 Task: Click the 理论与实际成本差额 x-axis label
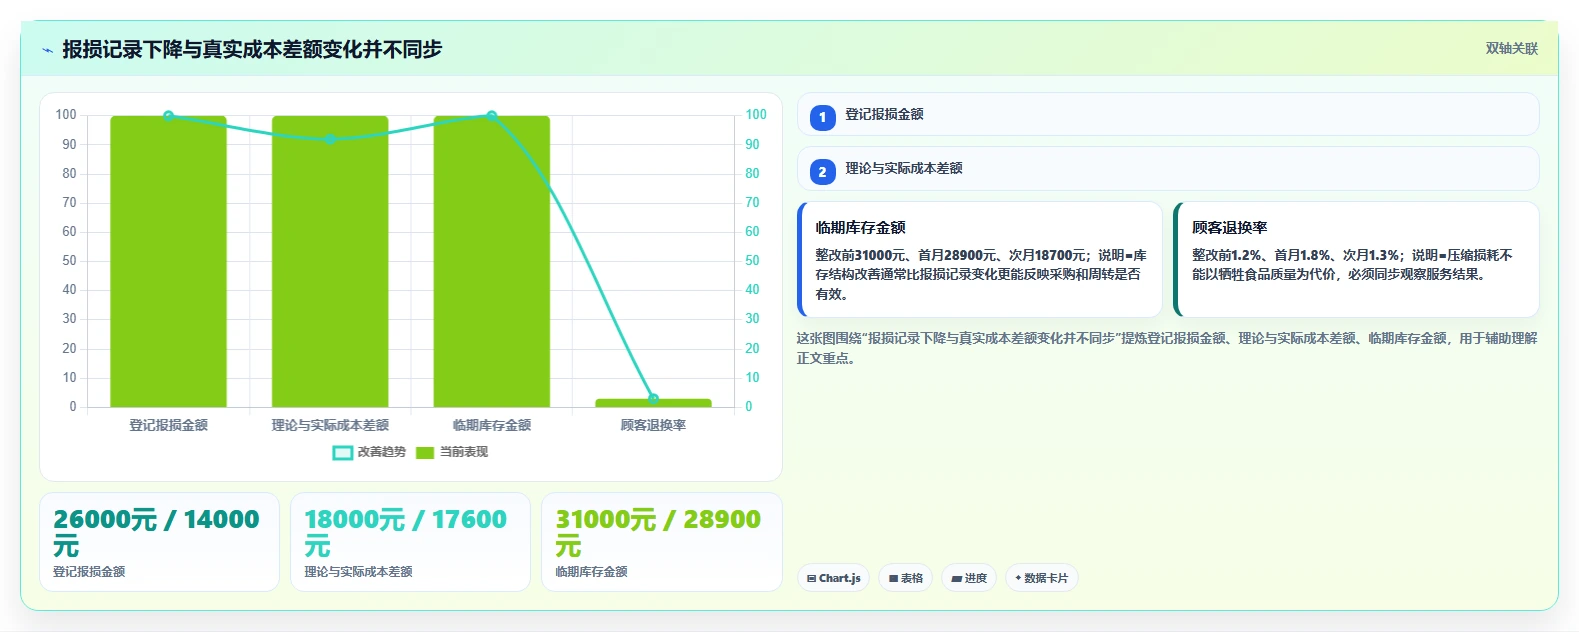(330, 425)
